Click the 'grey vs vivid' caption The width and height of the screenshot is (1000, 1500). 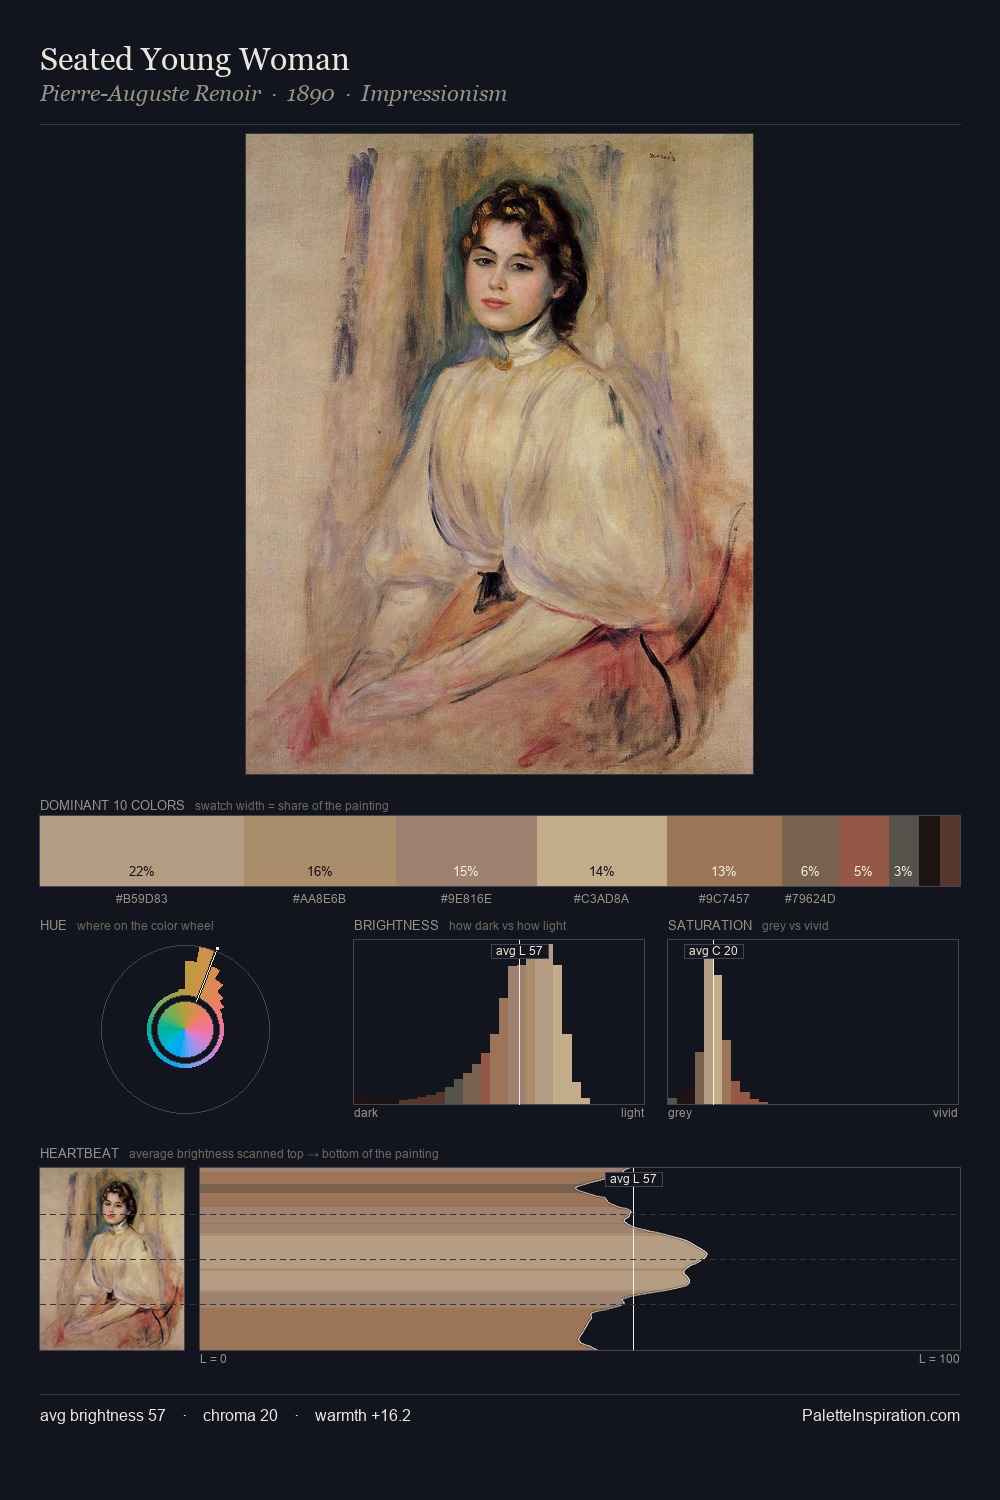(795, 926)
